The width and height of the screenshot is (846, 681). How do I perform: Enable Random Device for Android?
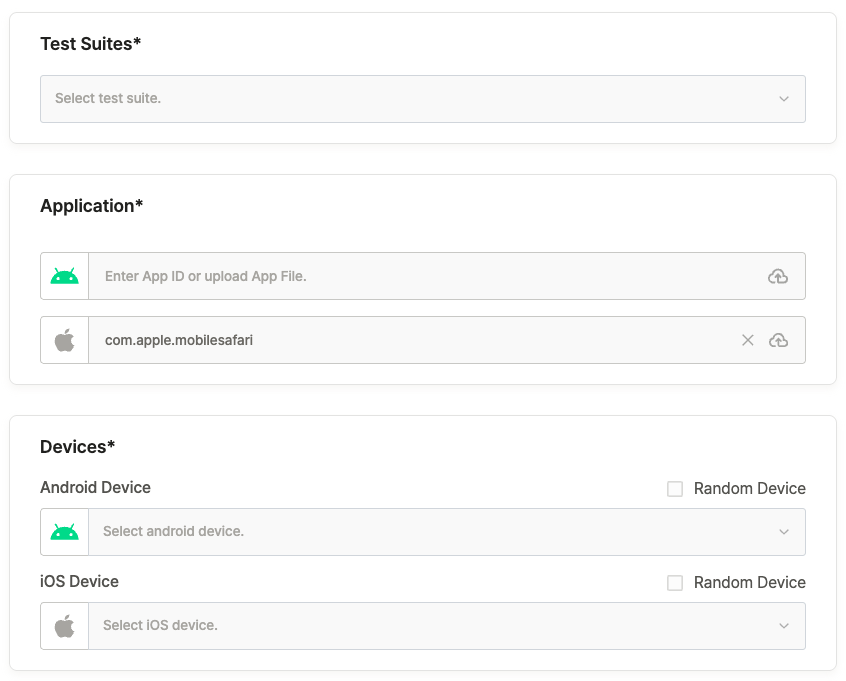tap(674, 489)
